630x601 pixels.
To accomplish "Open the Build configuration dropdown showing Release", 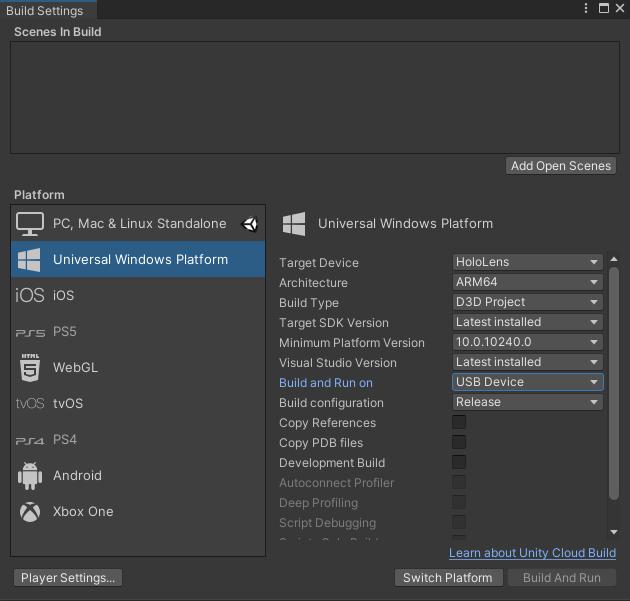I will point(527,402).
